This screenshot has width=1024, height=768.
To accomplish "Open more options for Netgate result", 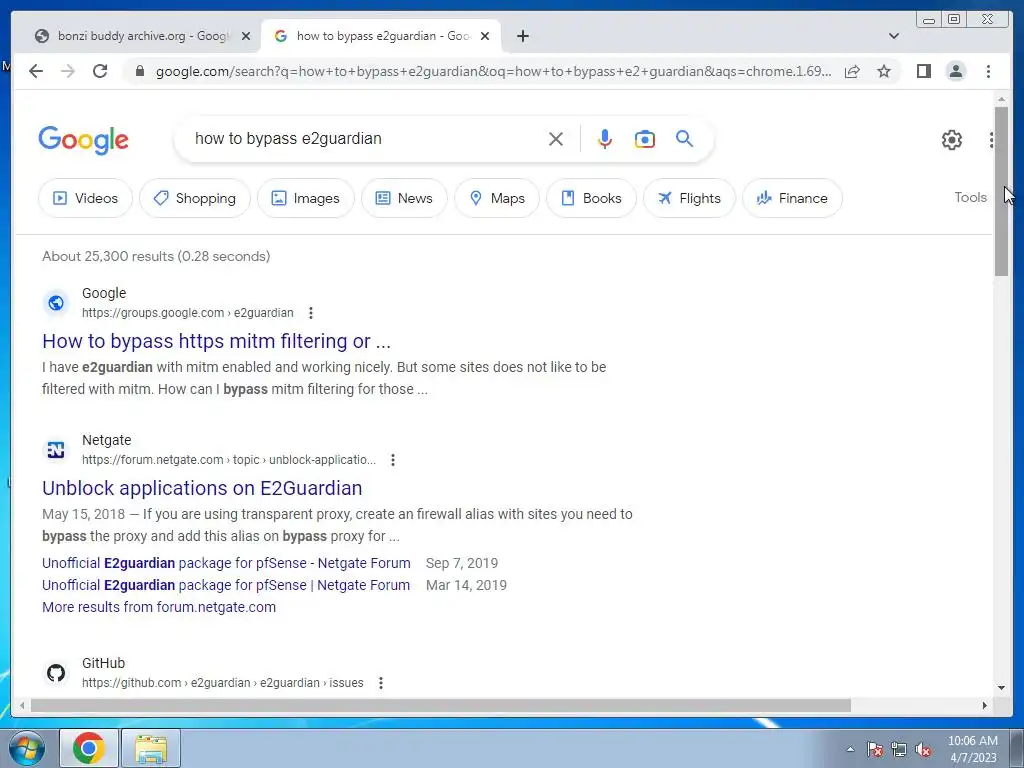I will (x=392, y=460).
